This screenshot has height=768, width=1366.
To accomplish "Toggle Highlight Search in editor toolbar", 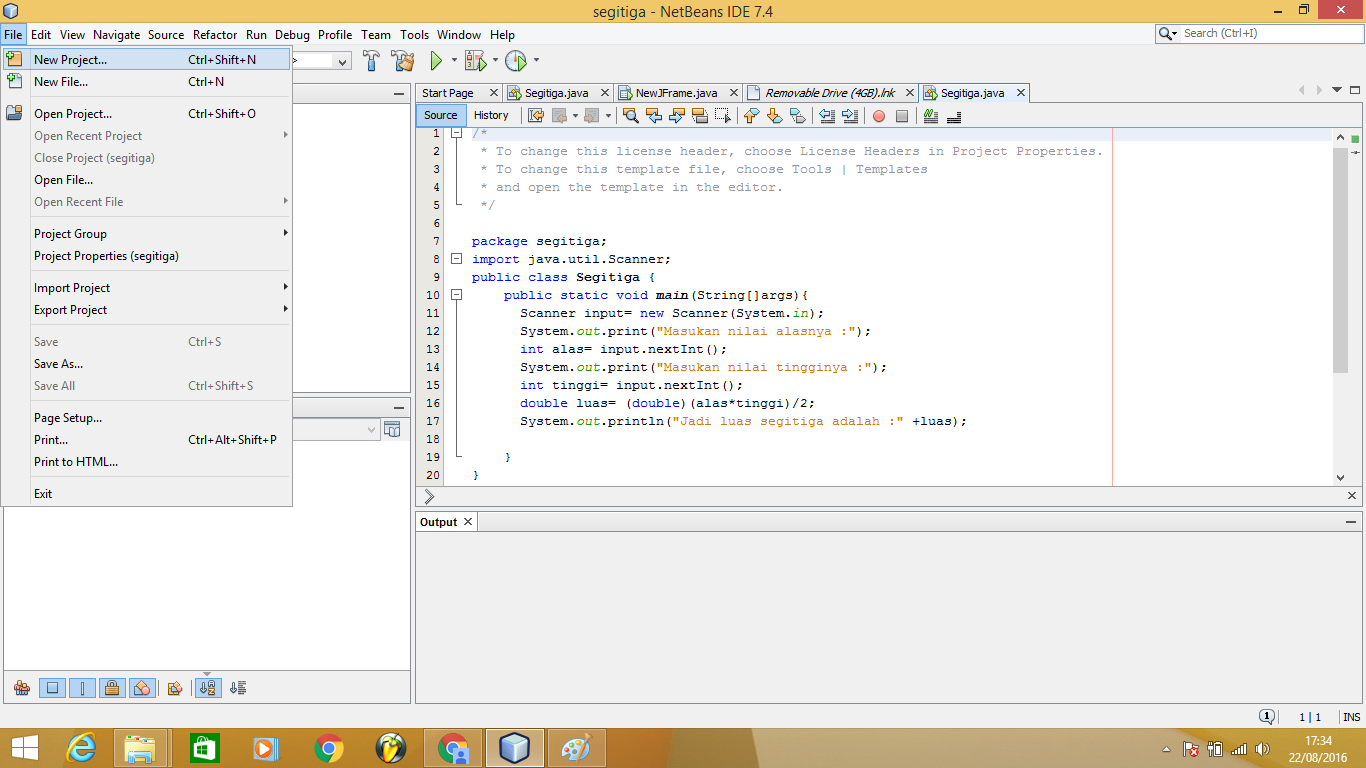I will (x=700, y=116).
